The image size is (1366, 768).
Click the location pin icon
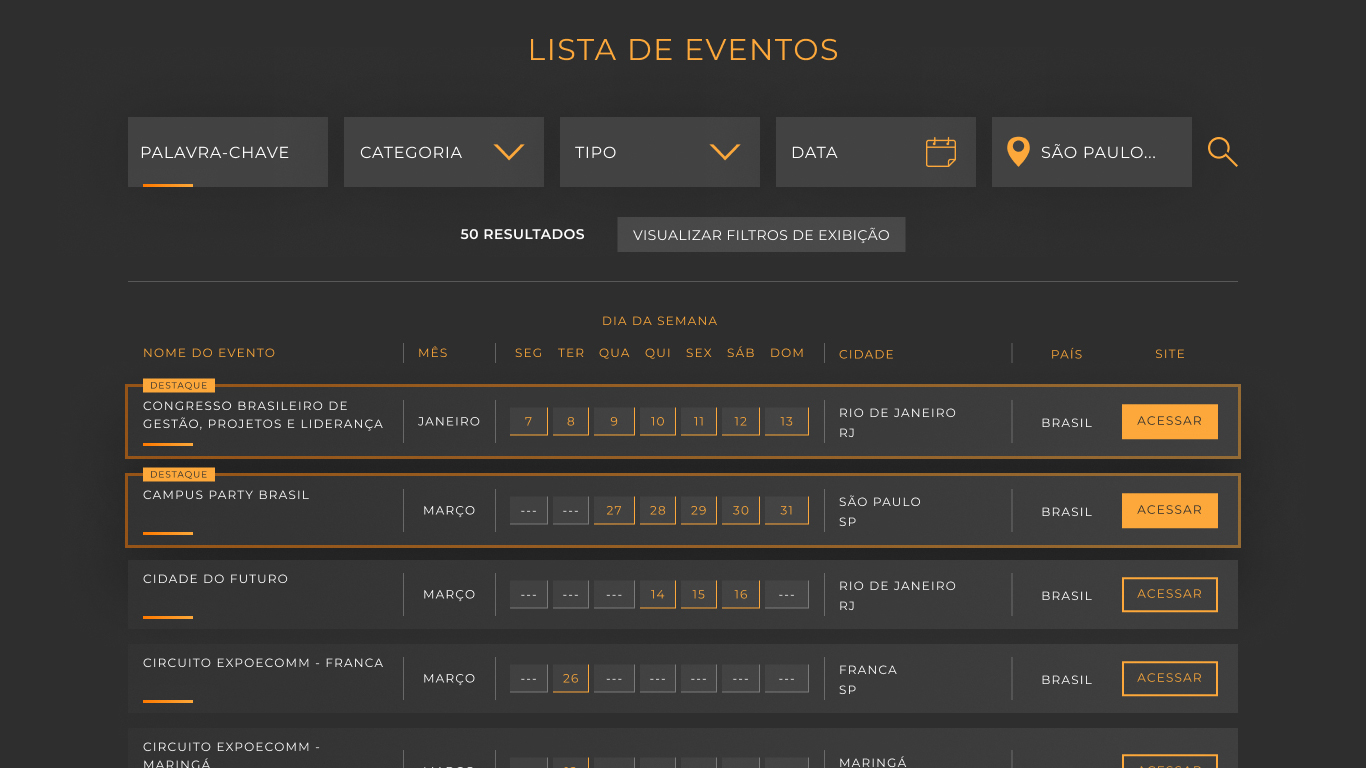coord(1018,152)
